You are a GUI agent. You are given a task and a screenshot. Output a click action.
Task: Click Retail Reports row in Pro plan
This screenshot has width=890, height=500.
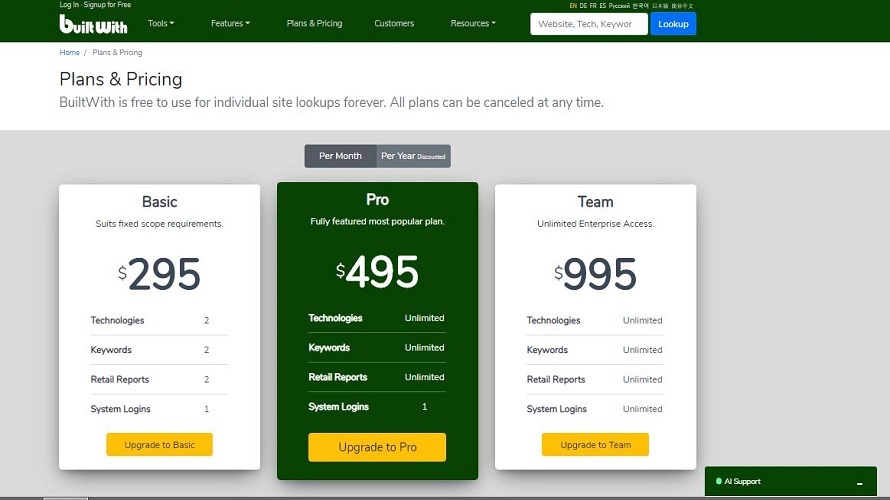(377, 377)
